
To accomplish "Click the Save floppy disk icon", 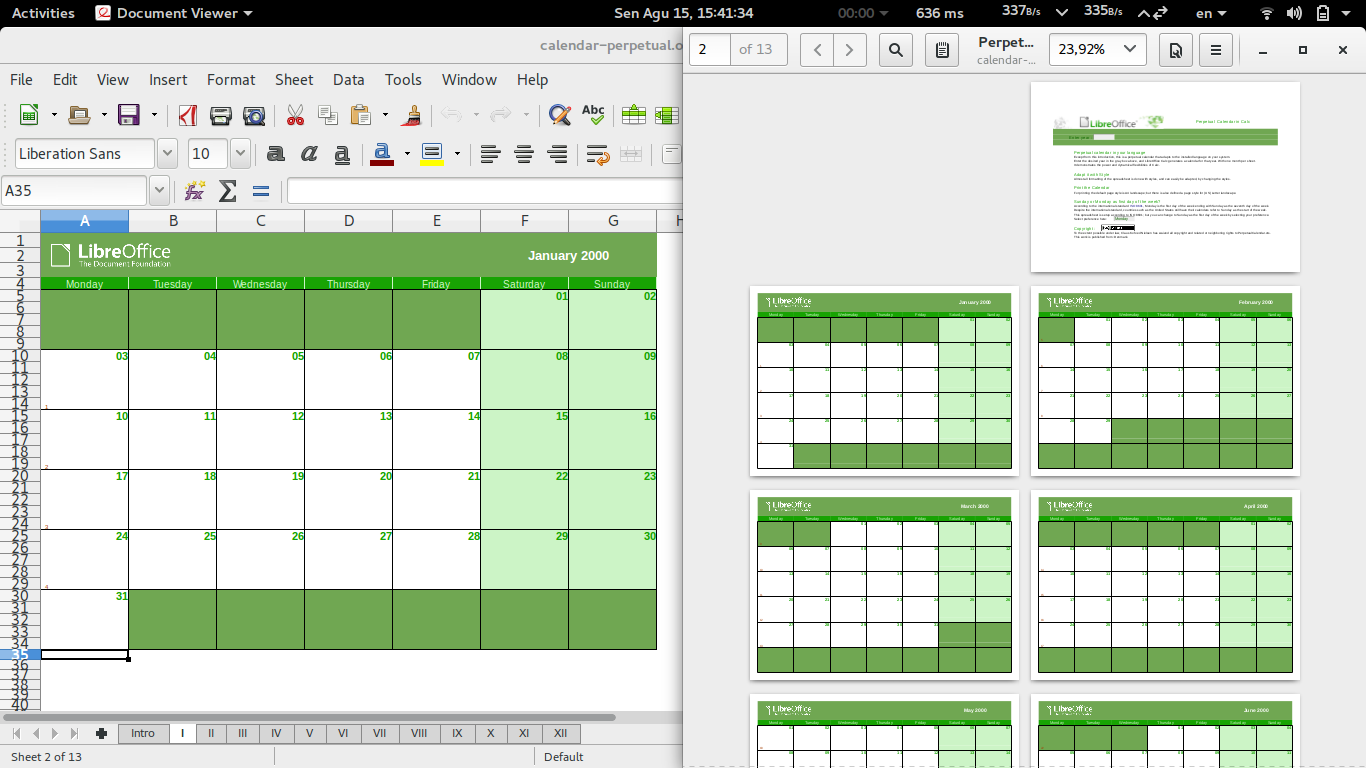I will [x=129, y=115].
